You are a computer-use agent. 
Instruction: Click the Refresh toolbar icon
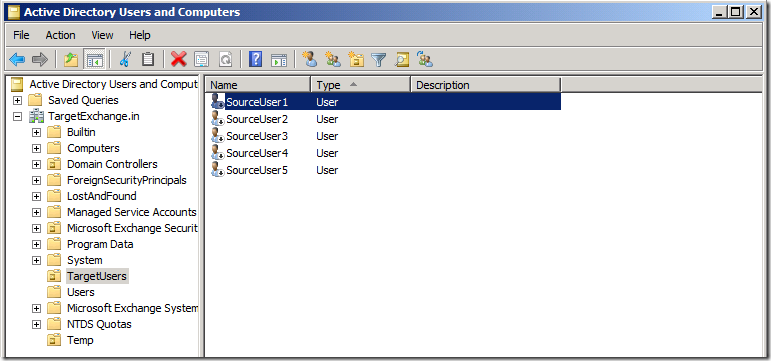(225, 60)
